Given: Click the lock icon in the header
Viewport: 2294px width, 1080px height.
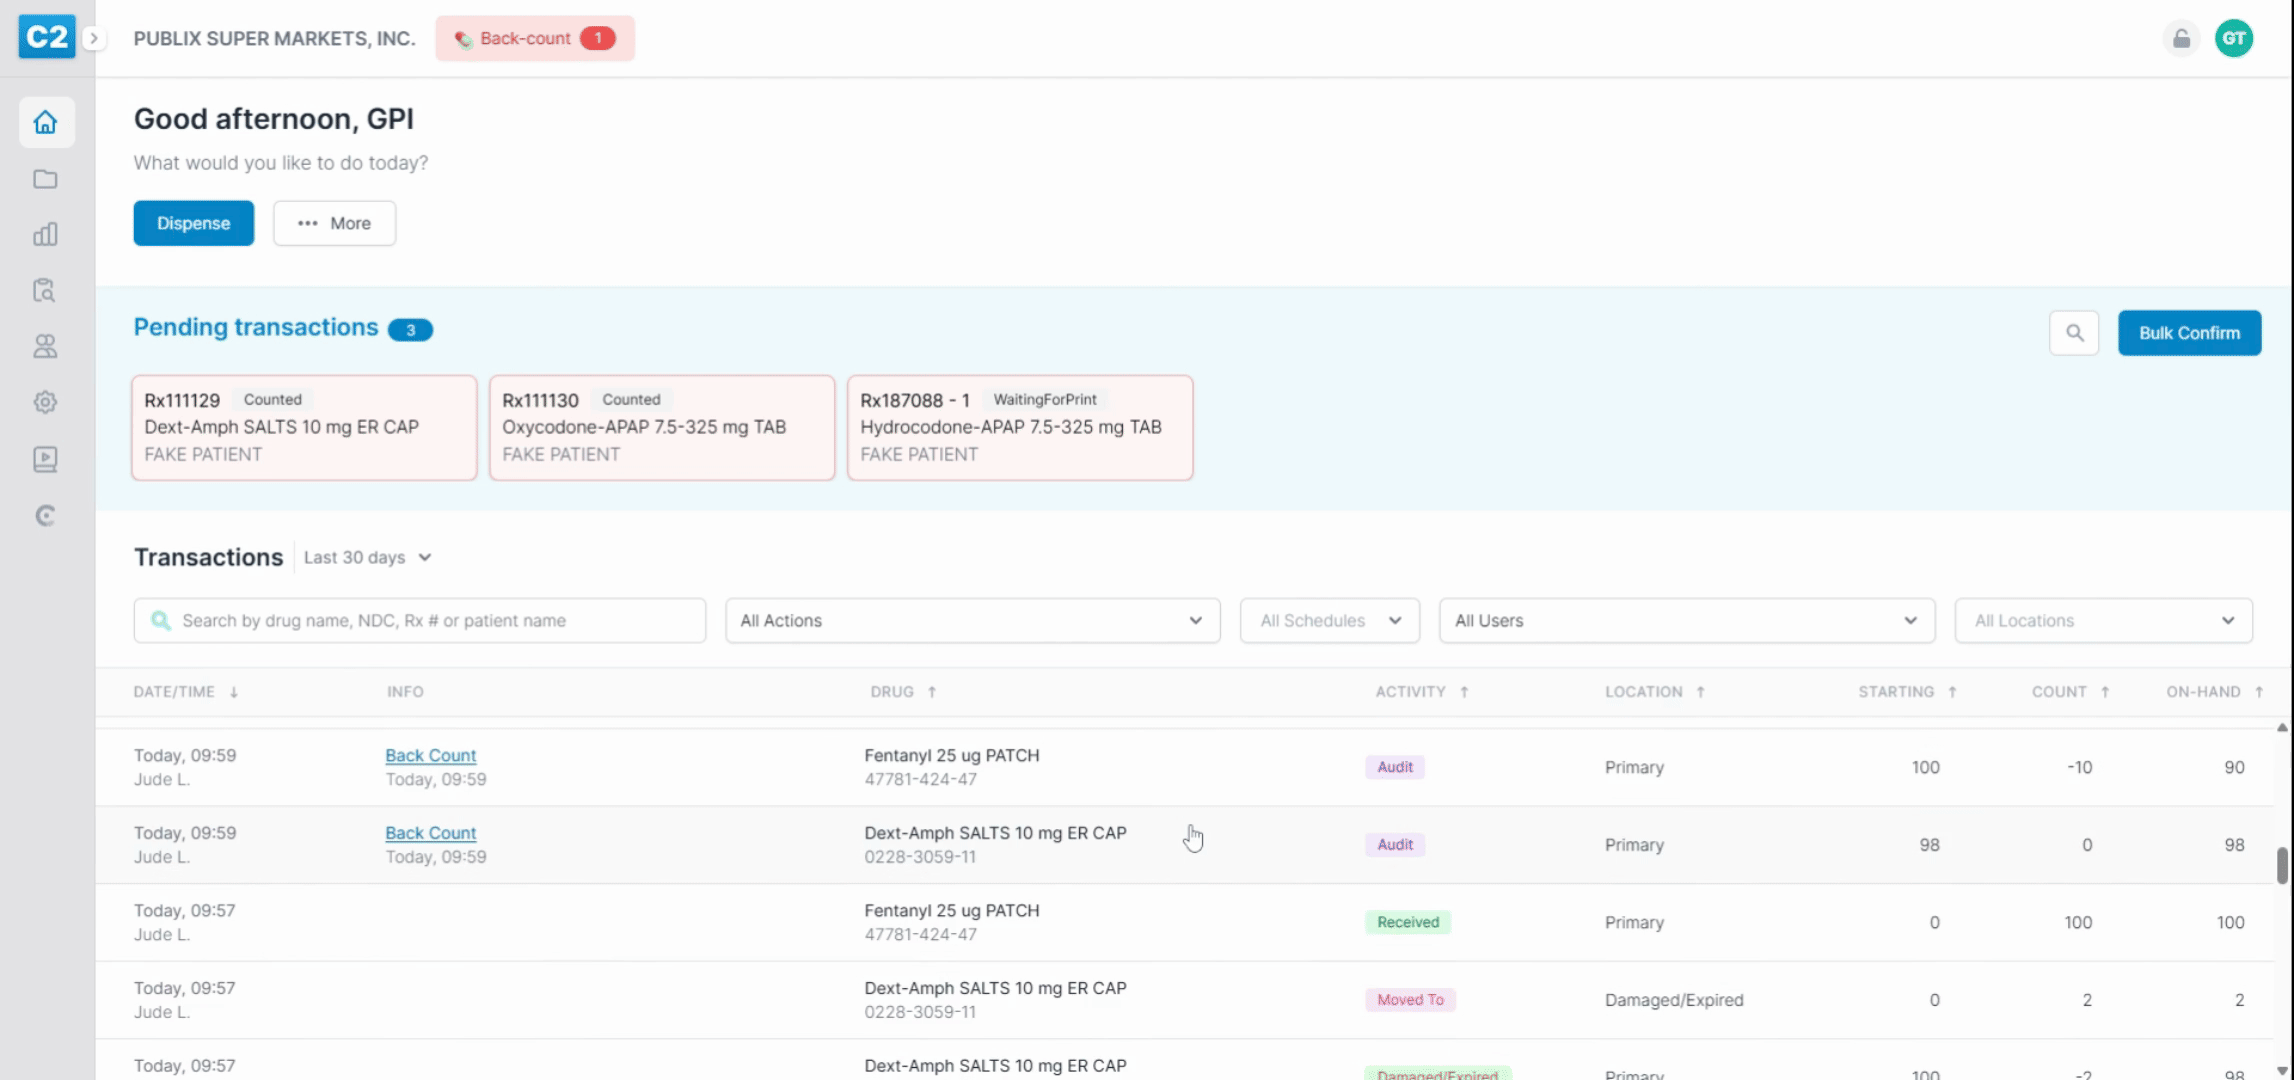Looking at the screenshot, I should [x=2181, y=38].
